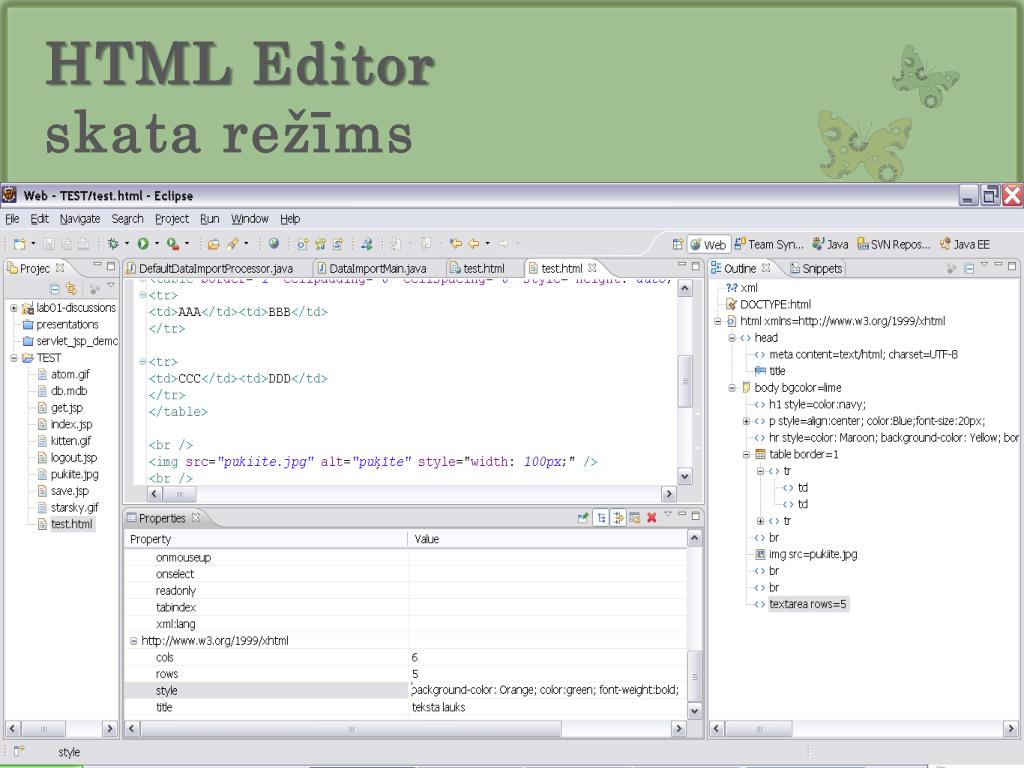The image size is (1024, 768).
Task: Open the File menu
Action: tap(12, 219)
